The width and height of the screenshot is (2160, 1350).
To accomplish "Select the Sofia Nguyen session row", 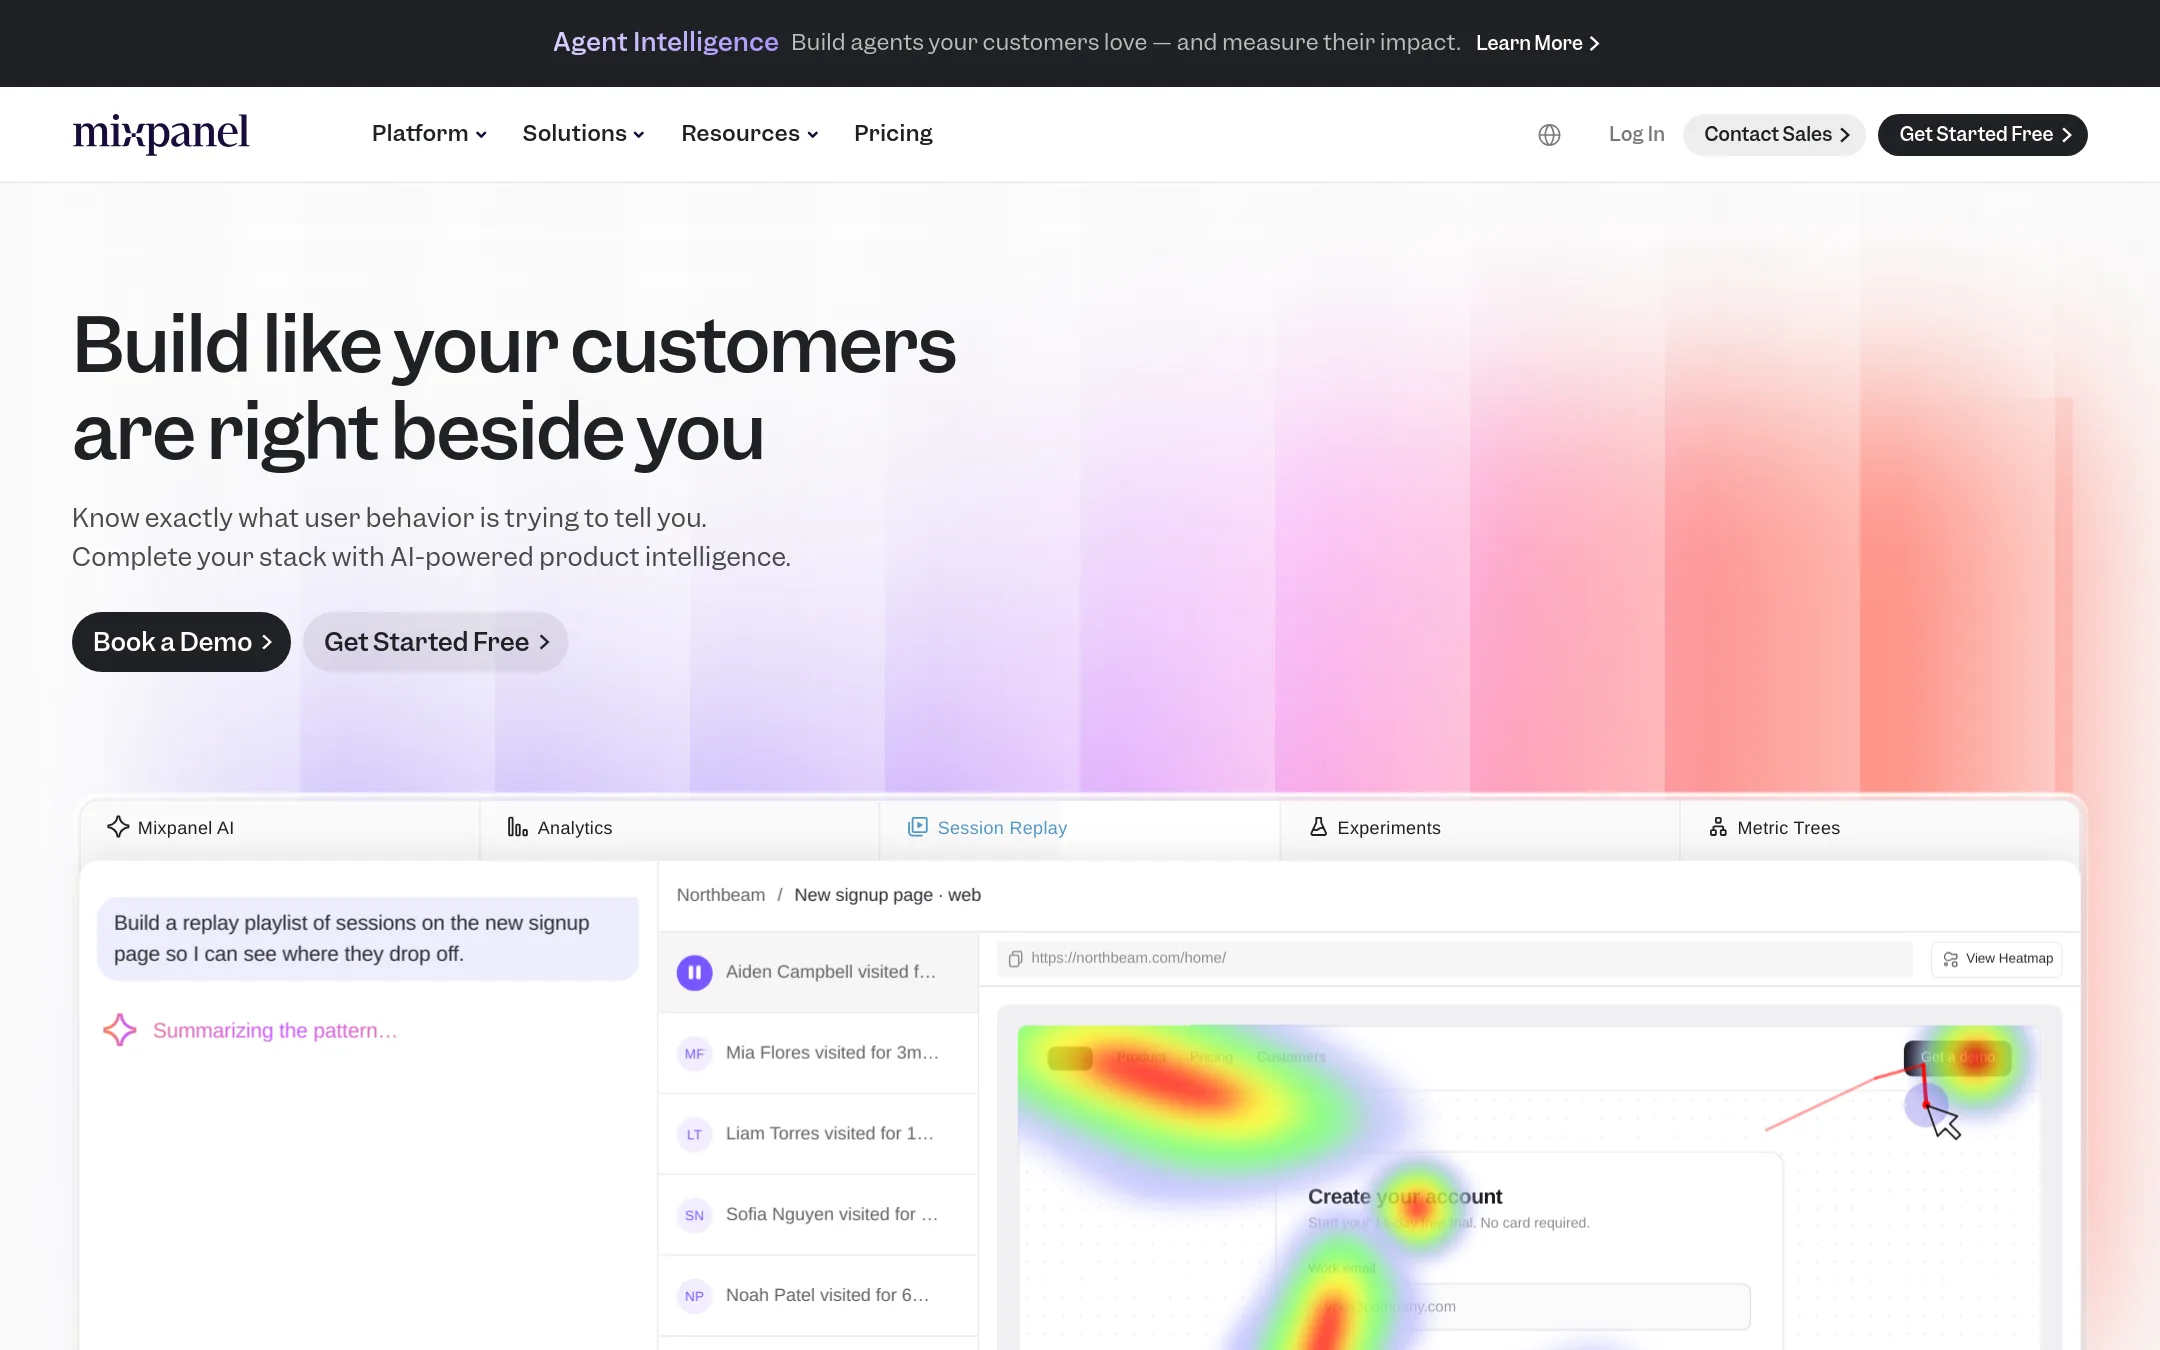I will (818, 1215).
